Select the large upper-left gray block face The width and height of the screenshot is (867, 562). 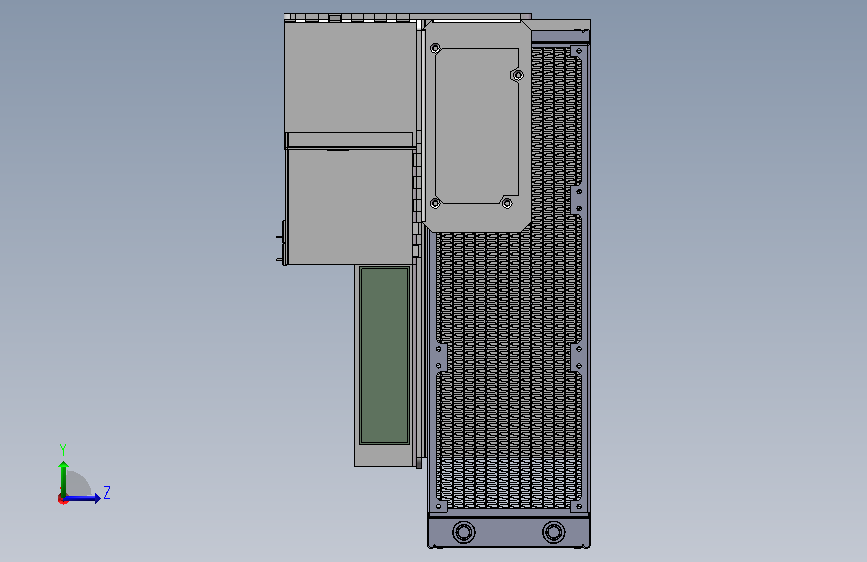(350, 77)
